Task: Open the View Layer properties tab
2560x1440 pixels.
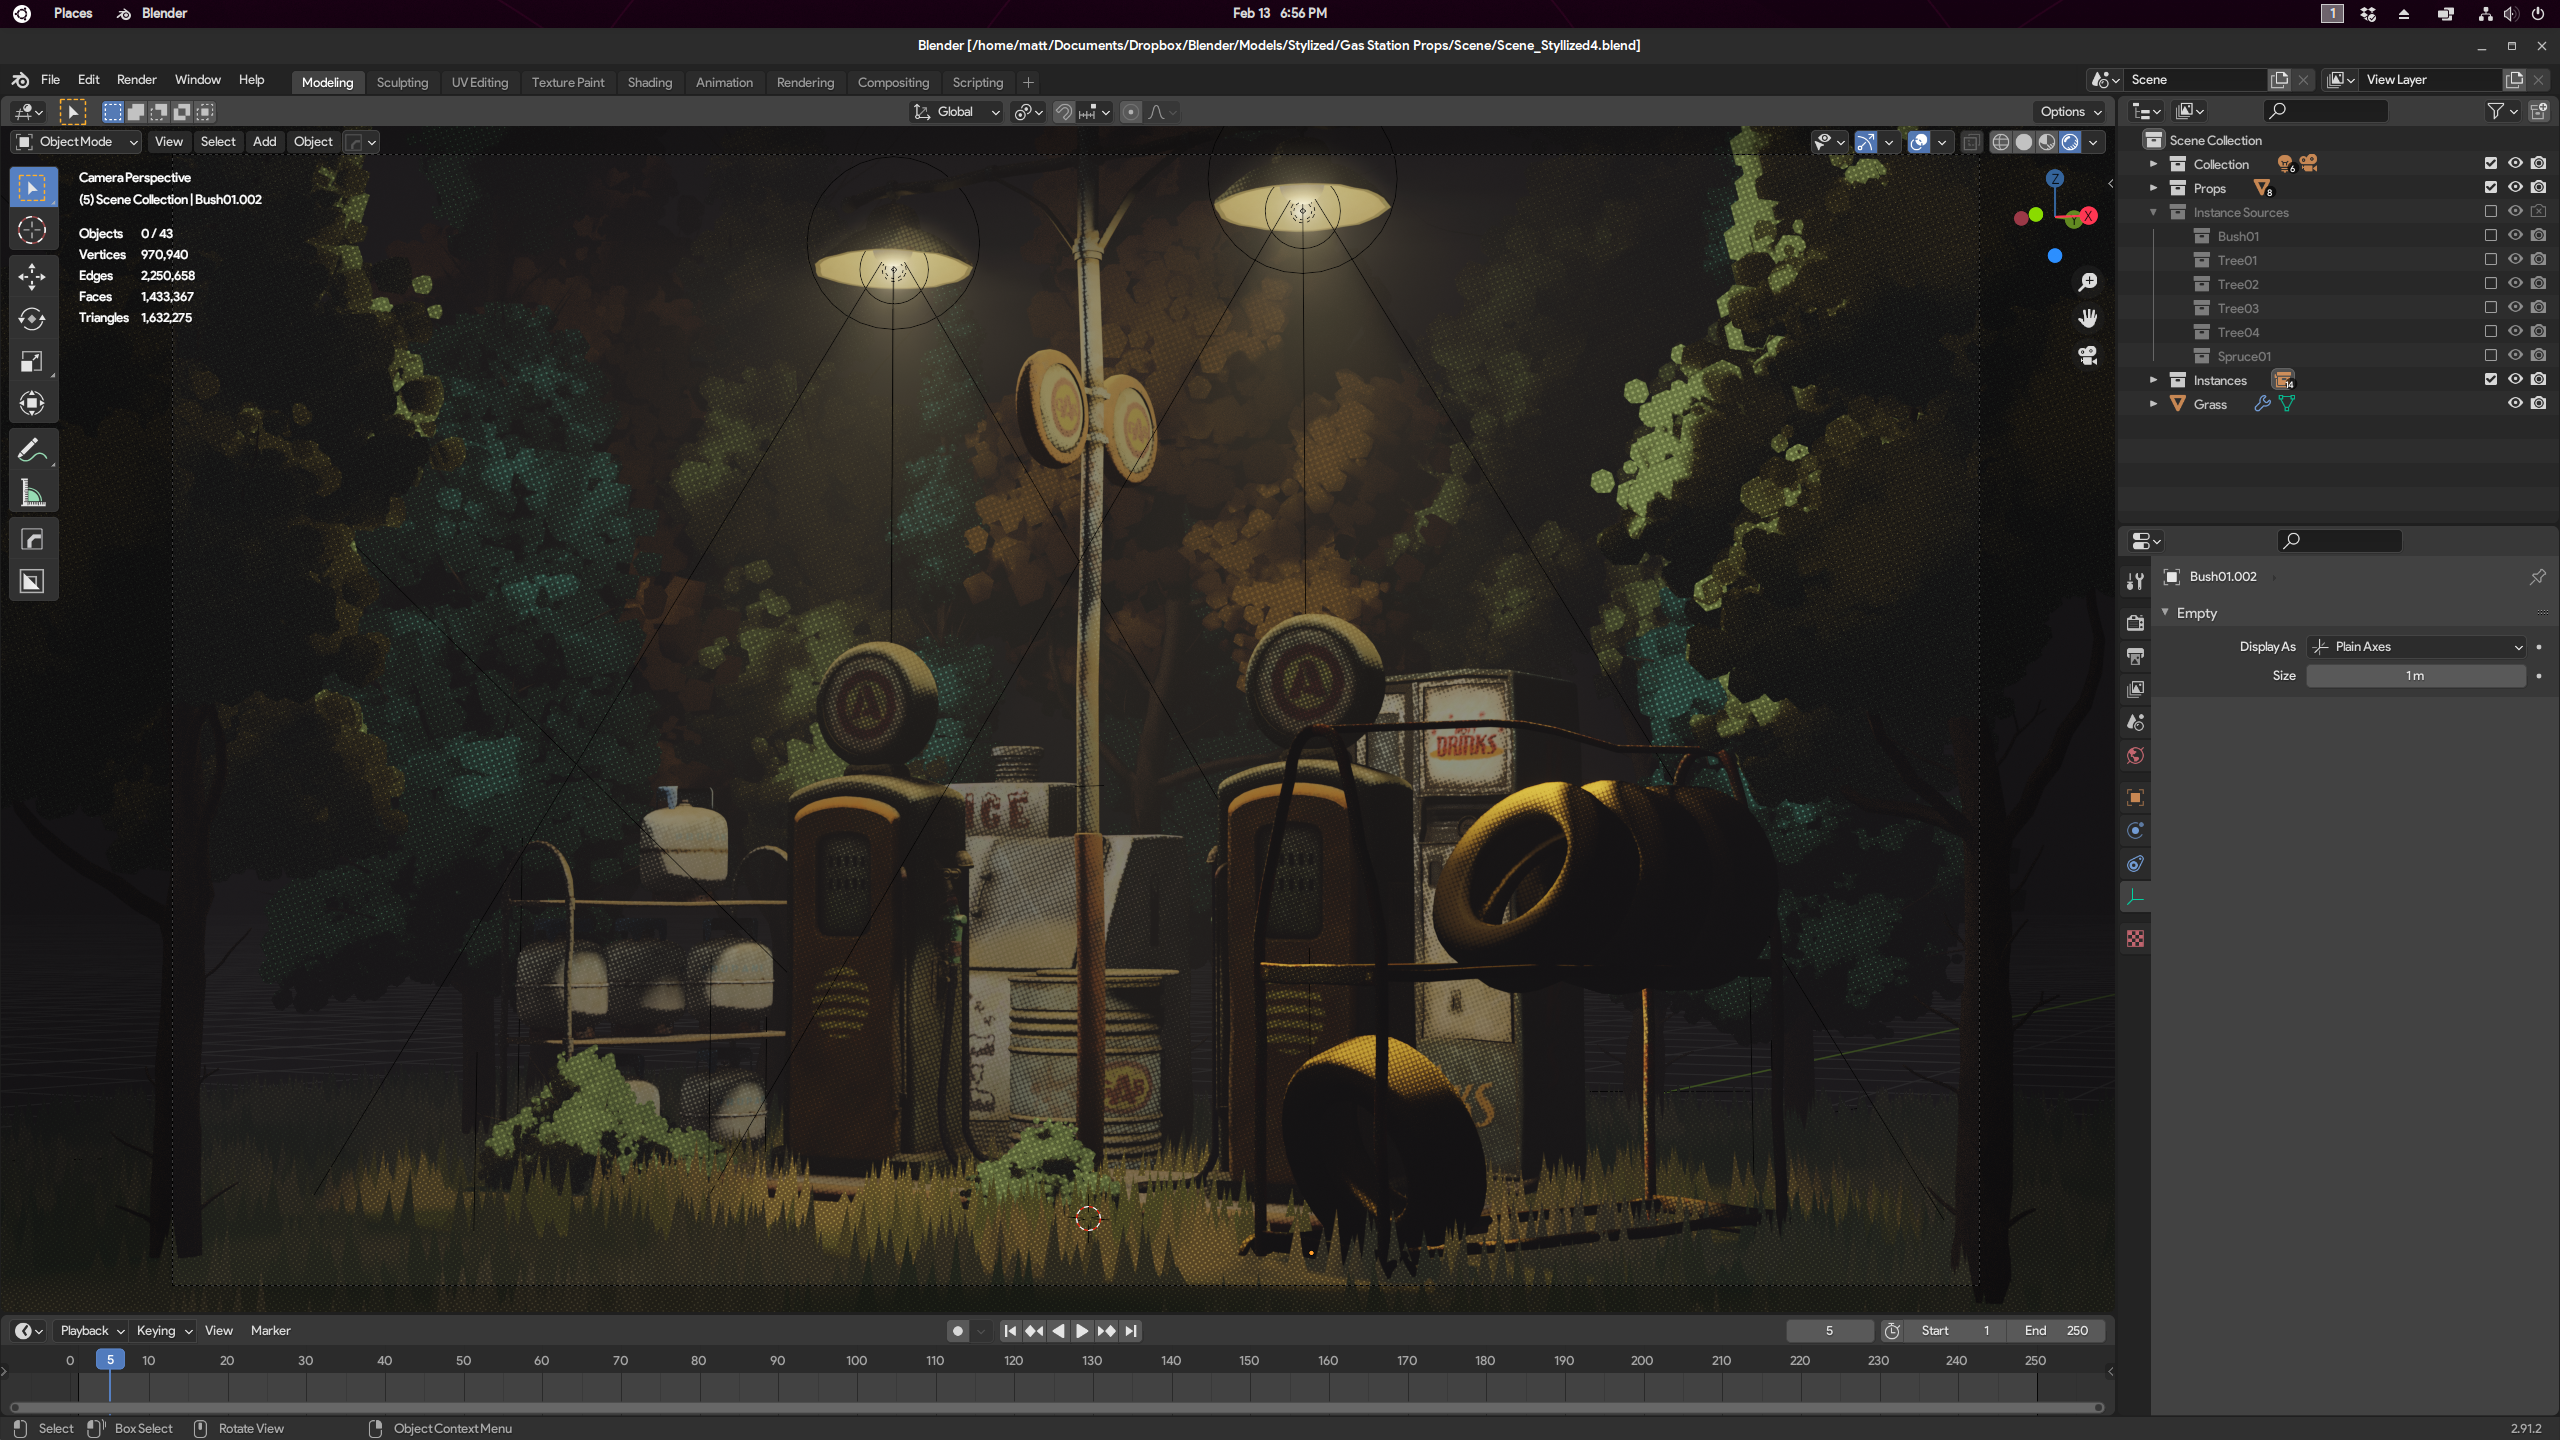Action: pyautogui.click(x=2135, y=689)
